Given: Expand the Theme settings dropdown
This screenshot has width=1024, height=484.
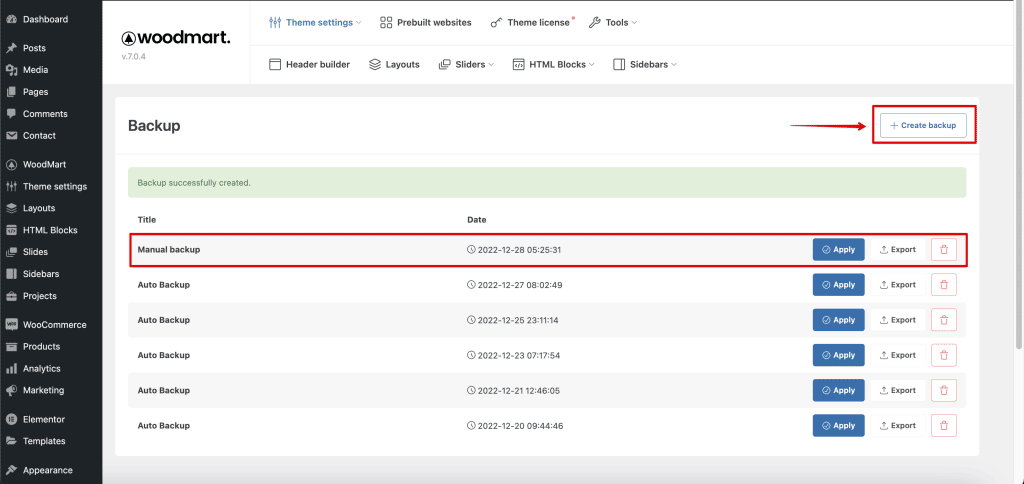Looking at the screenshot, I should pyautogui.click(x=315, y=22).
